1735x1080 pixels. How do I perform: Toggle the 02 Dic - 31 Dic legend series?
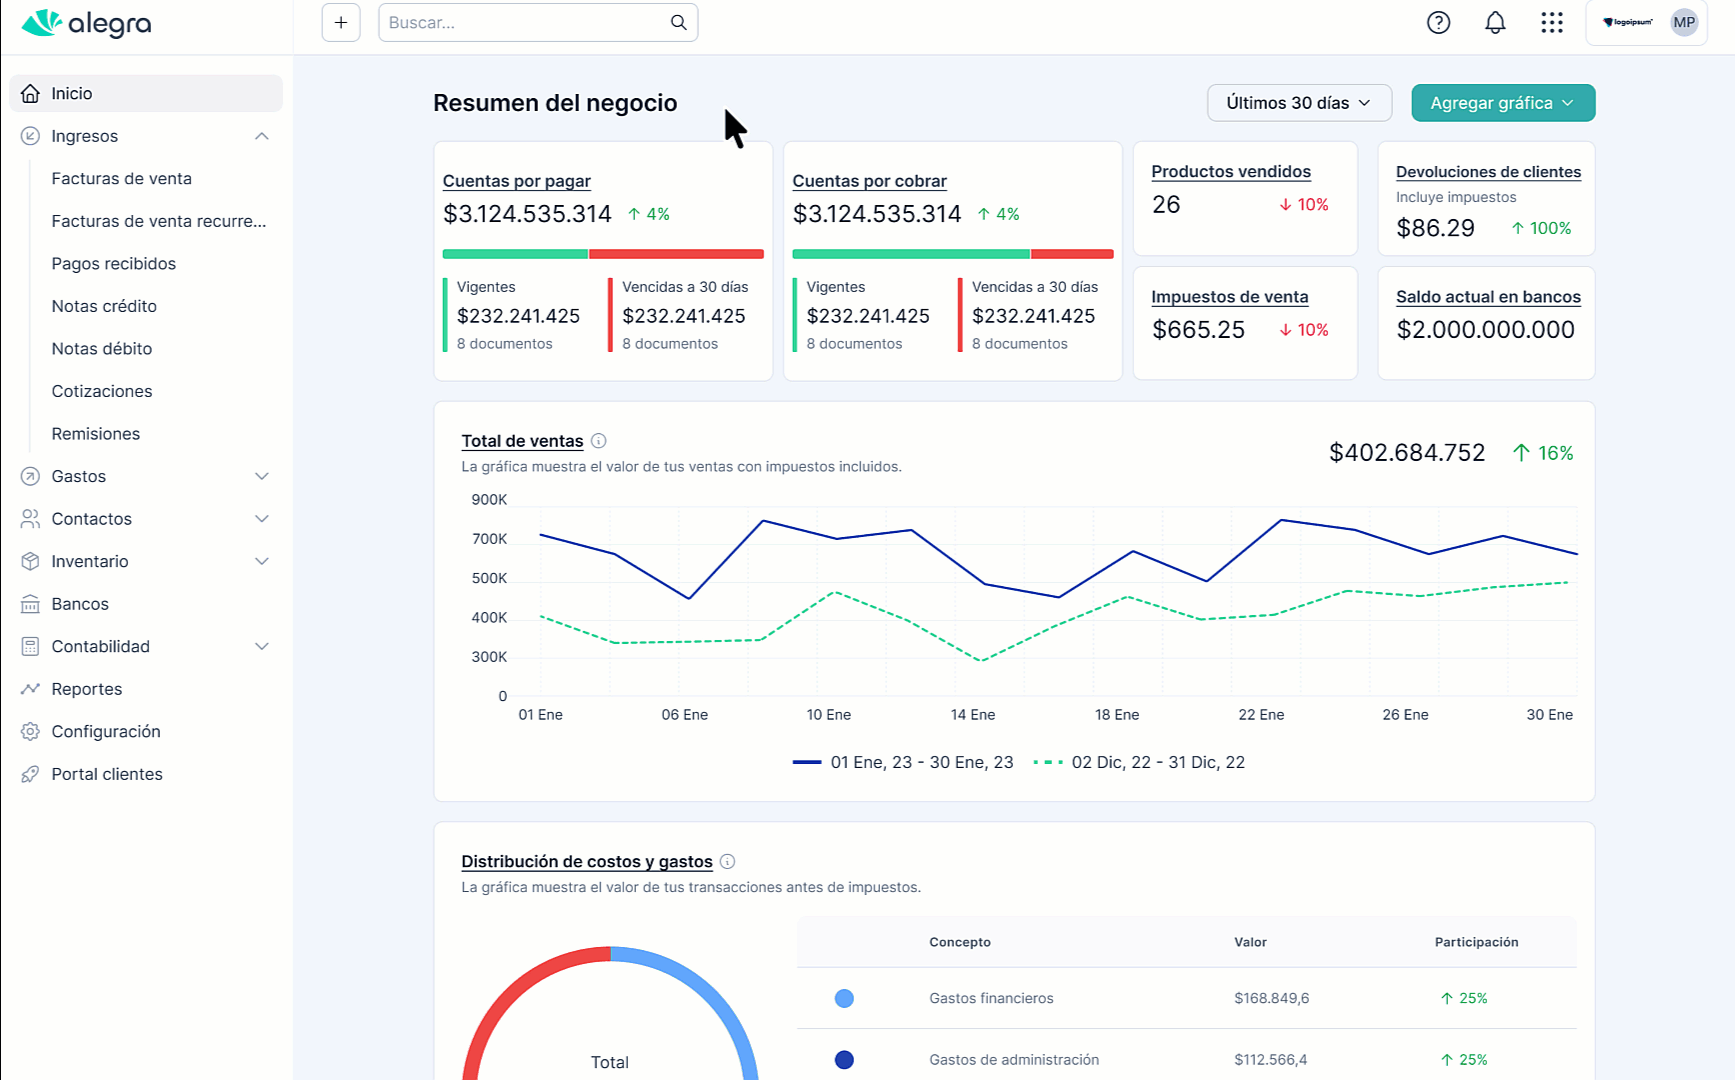pyautogui.click(x=1139, y=762)
